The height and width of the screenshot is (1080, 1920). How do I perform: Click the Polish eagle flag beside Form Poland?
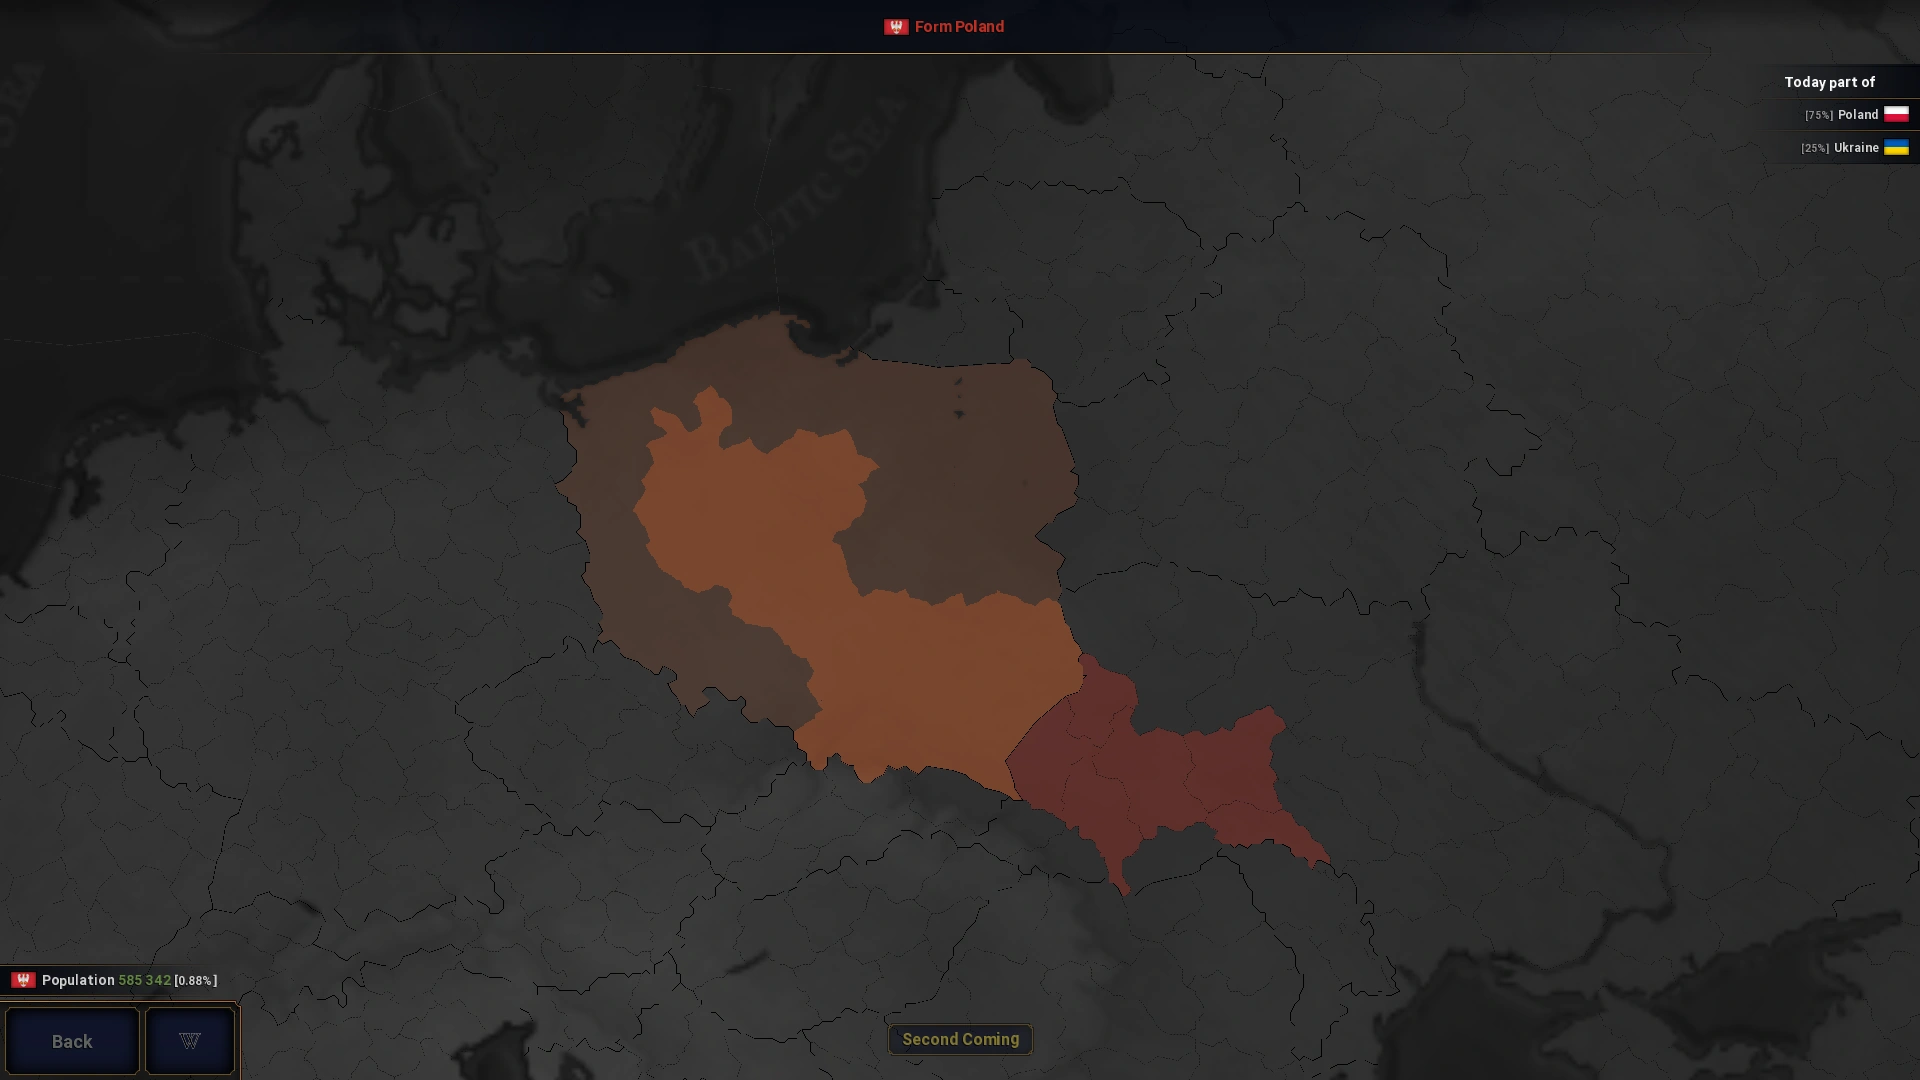896,27
